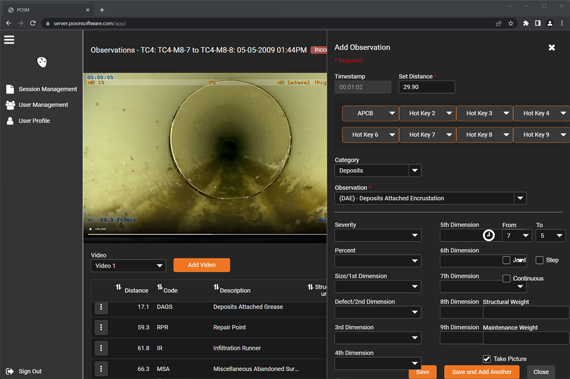The width and height of the screenshot is (570, 379).
Task: Enable the Continuous checkbox
Action: tap(506, 279)
